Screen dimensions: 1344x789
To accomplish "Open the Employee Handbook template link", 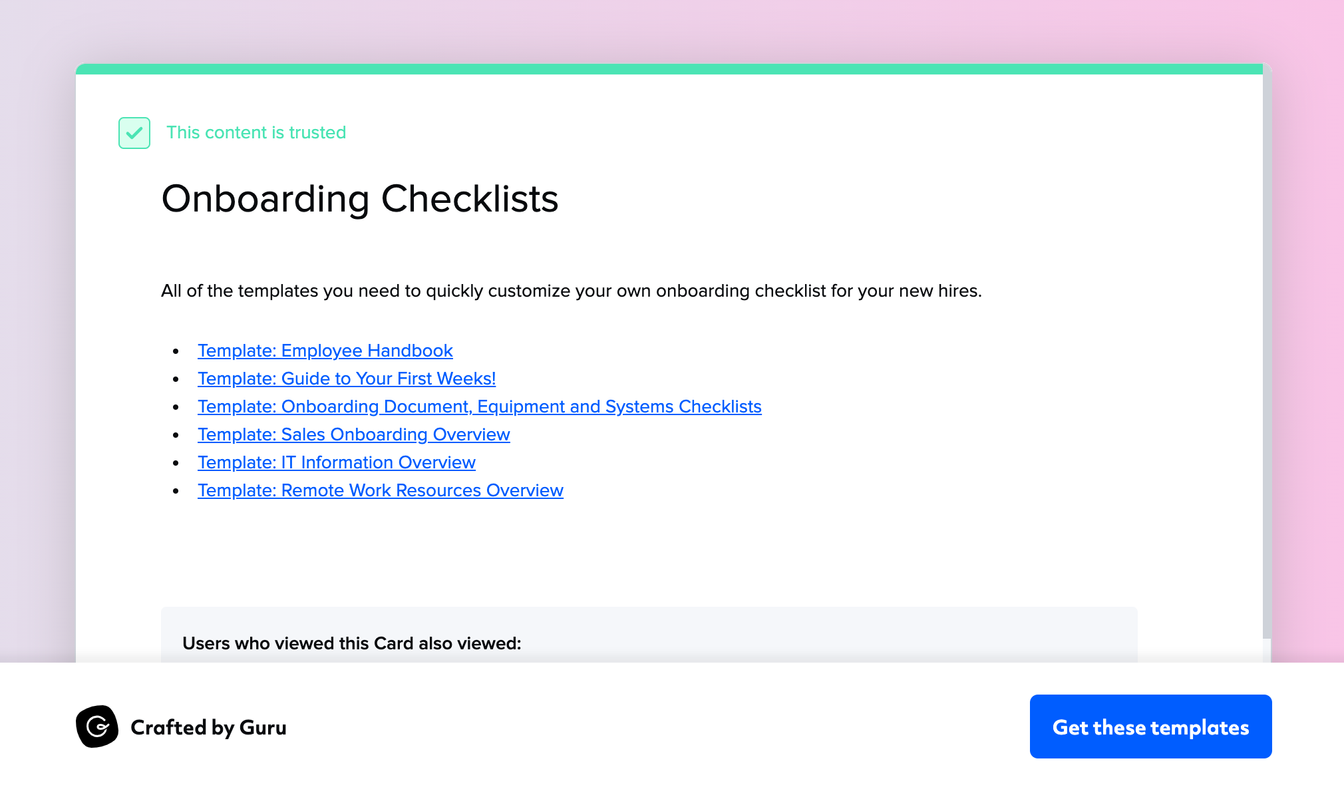I will (325, 350).
